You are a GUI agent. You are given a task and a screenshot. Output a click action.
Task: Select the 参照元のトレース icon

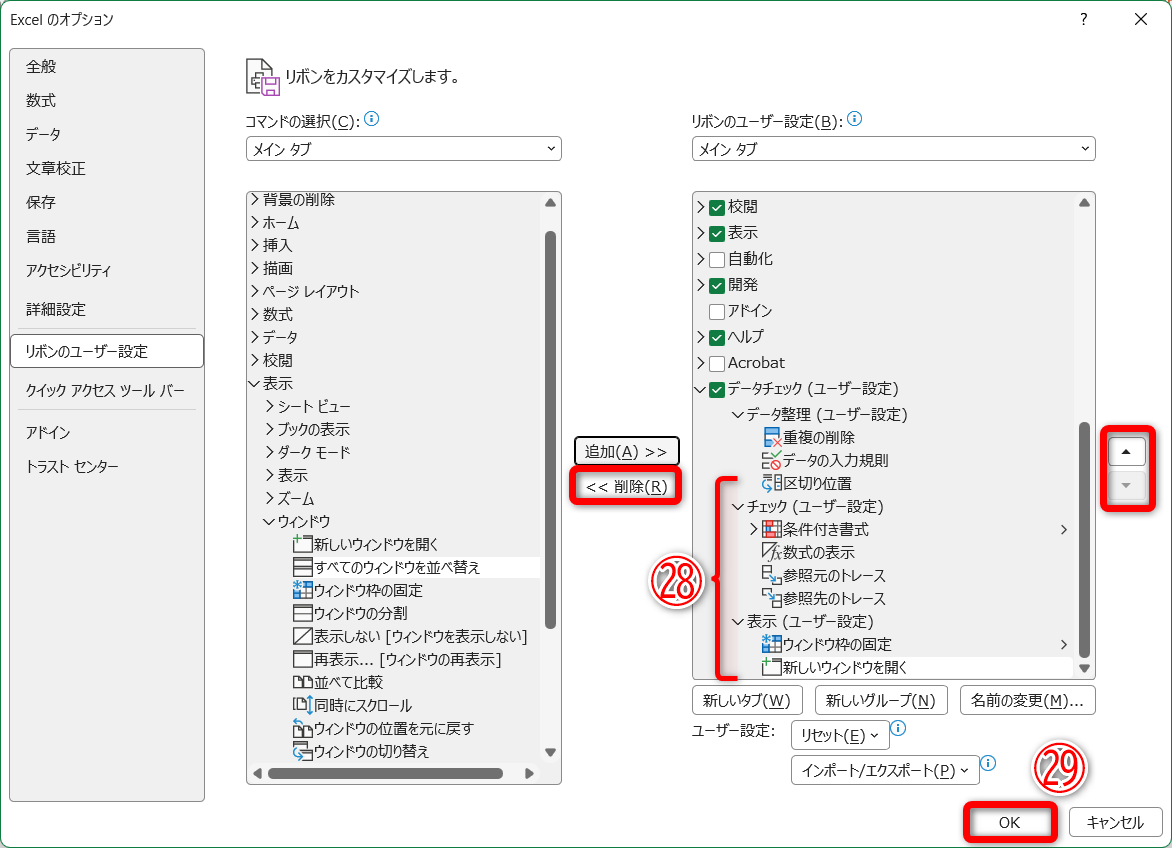771,575
